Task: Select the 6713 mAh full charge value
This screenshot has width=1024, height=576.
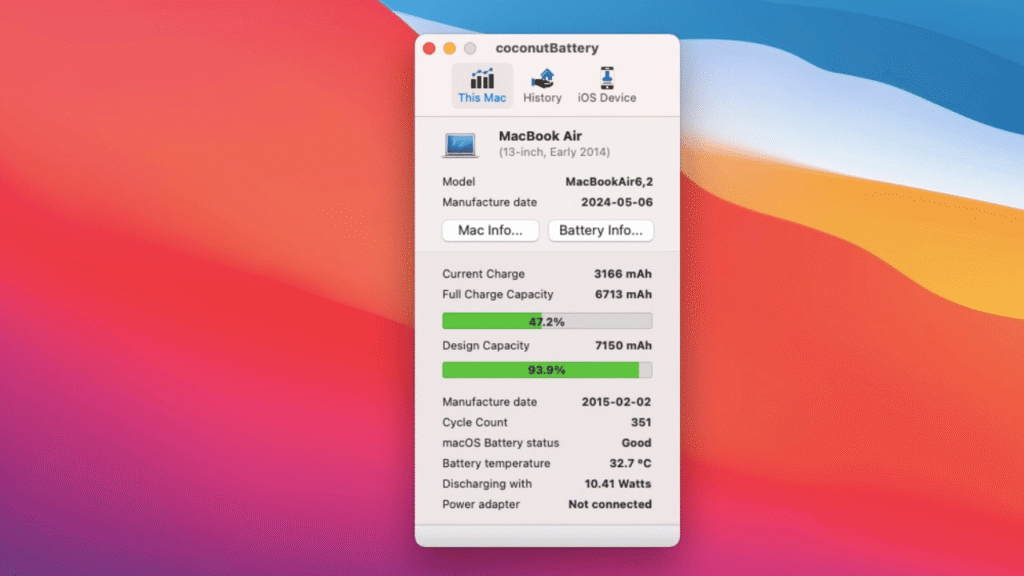Action: click(623, 295)
